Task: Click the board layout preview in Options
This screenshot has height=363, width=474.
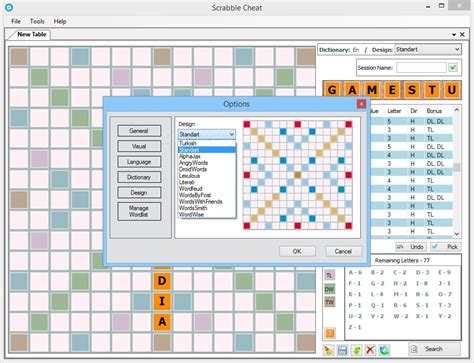Action: 298,175
